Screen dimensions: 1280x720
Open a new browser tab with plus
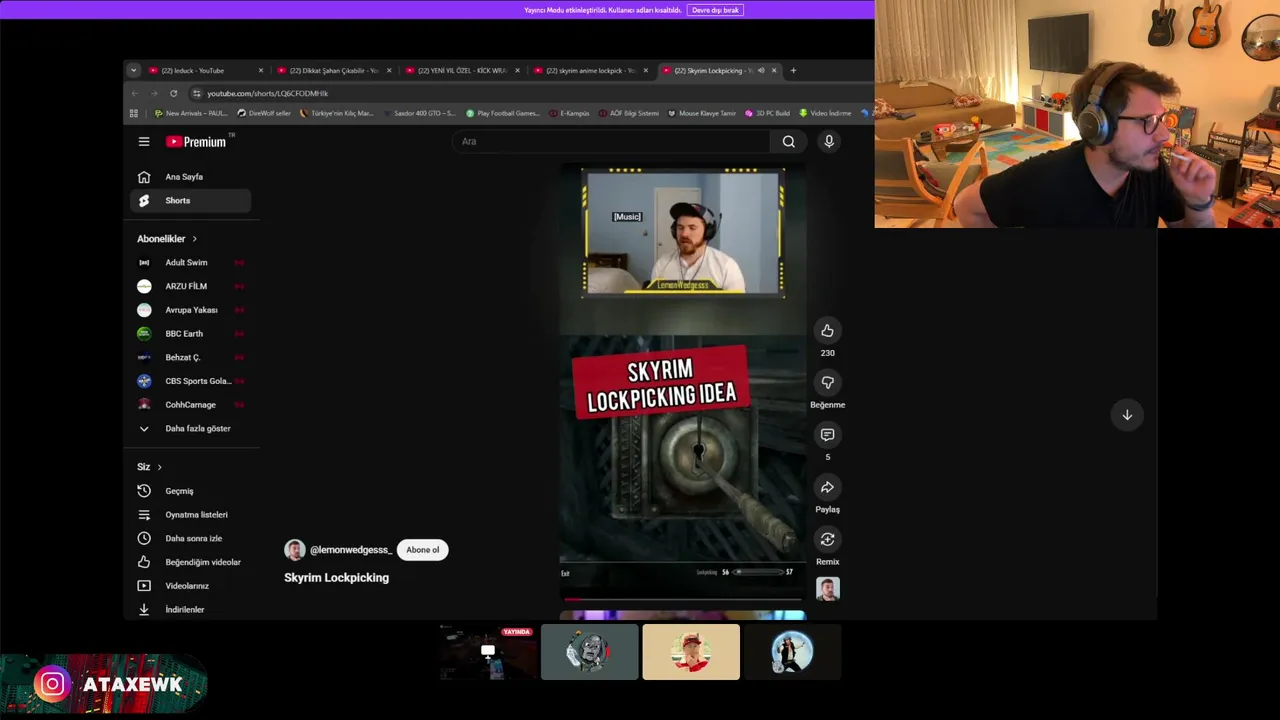tap(793, 70)
